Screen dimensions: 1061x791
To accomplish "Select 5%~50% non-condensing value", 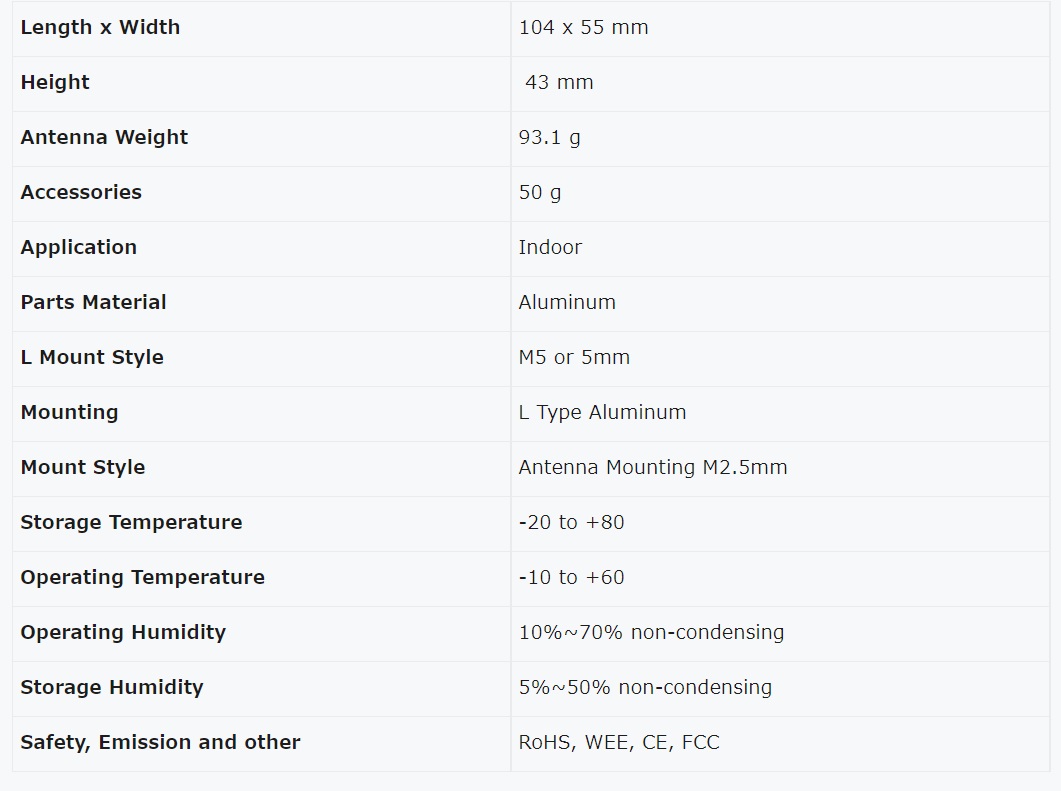I will pos(645,687).
